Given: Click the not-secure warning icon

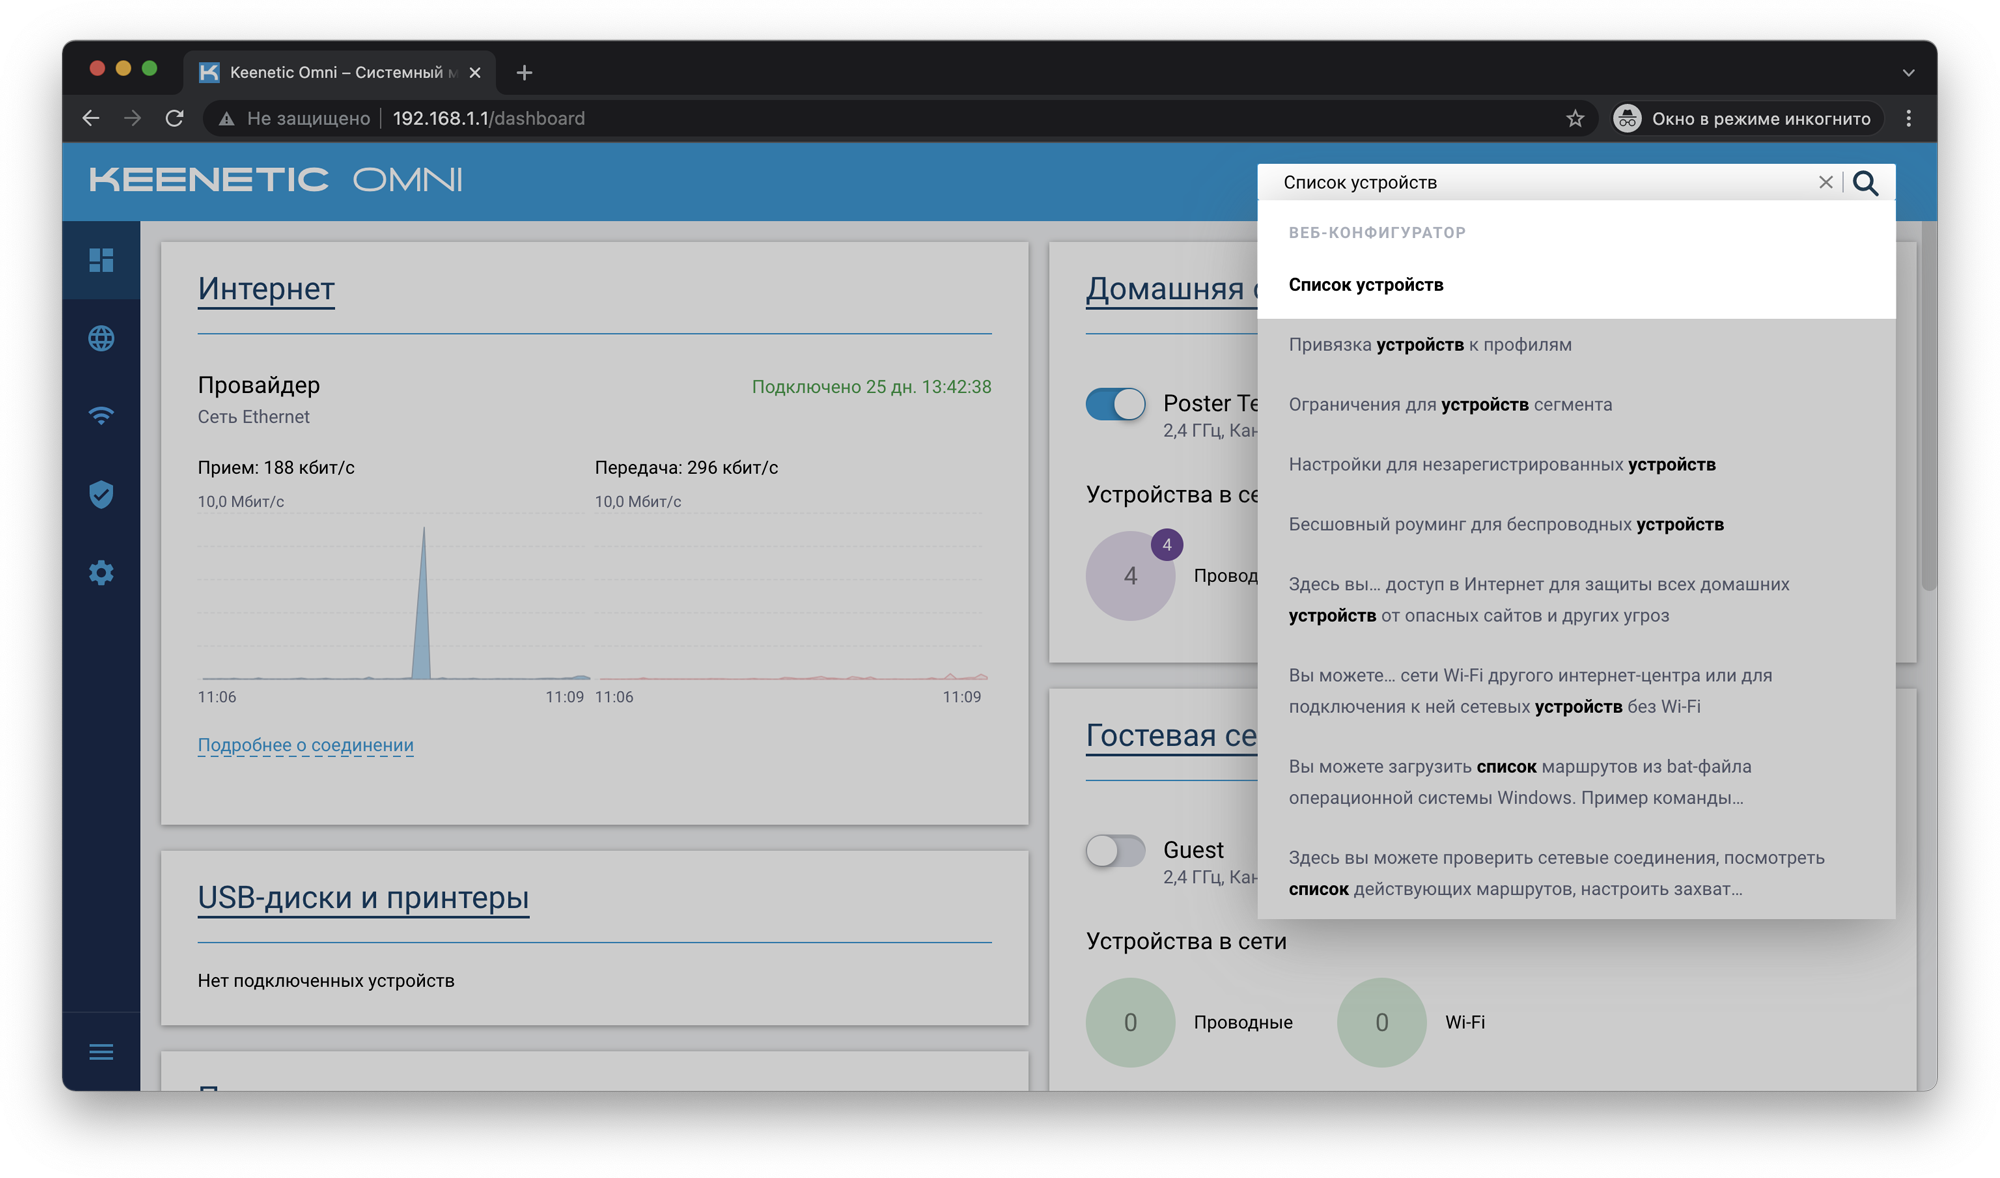Looking at the screenshot, I should click(x=227, y=118).
